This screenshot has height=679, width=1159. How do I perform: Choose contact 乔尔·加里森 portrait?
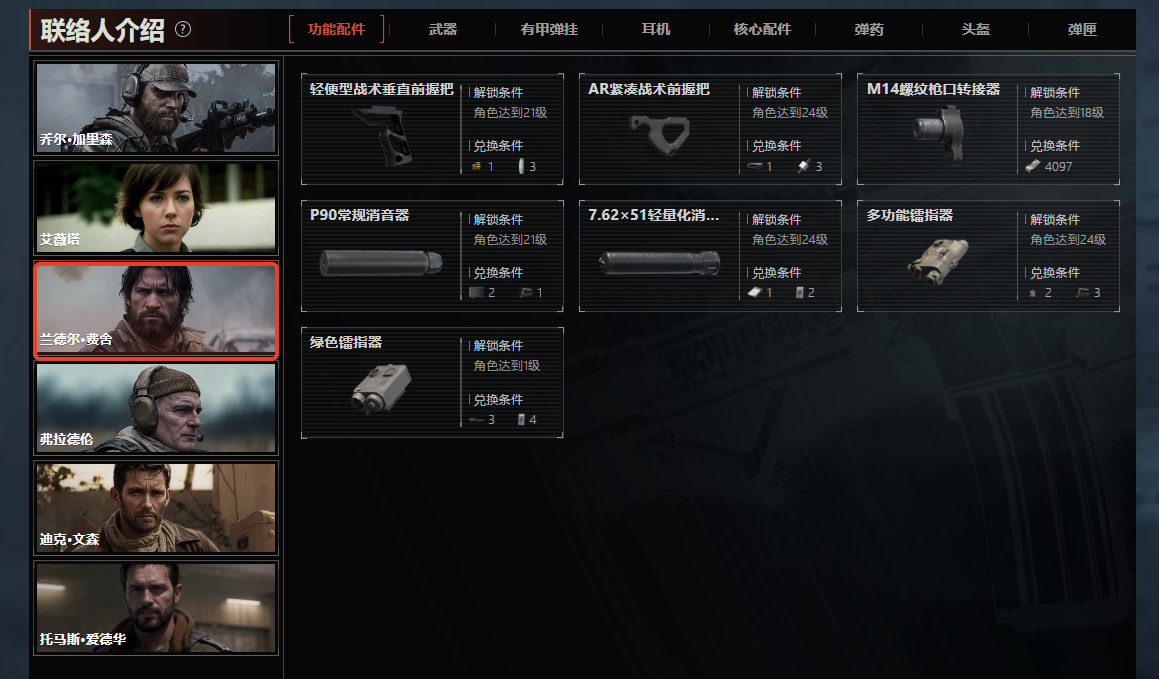click(x=156, y=108)
